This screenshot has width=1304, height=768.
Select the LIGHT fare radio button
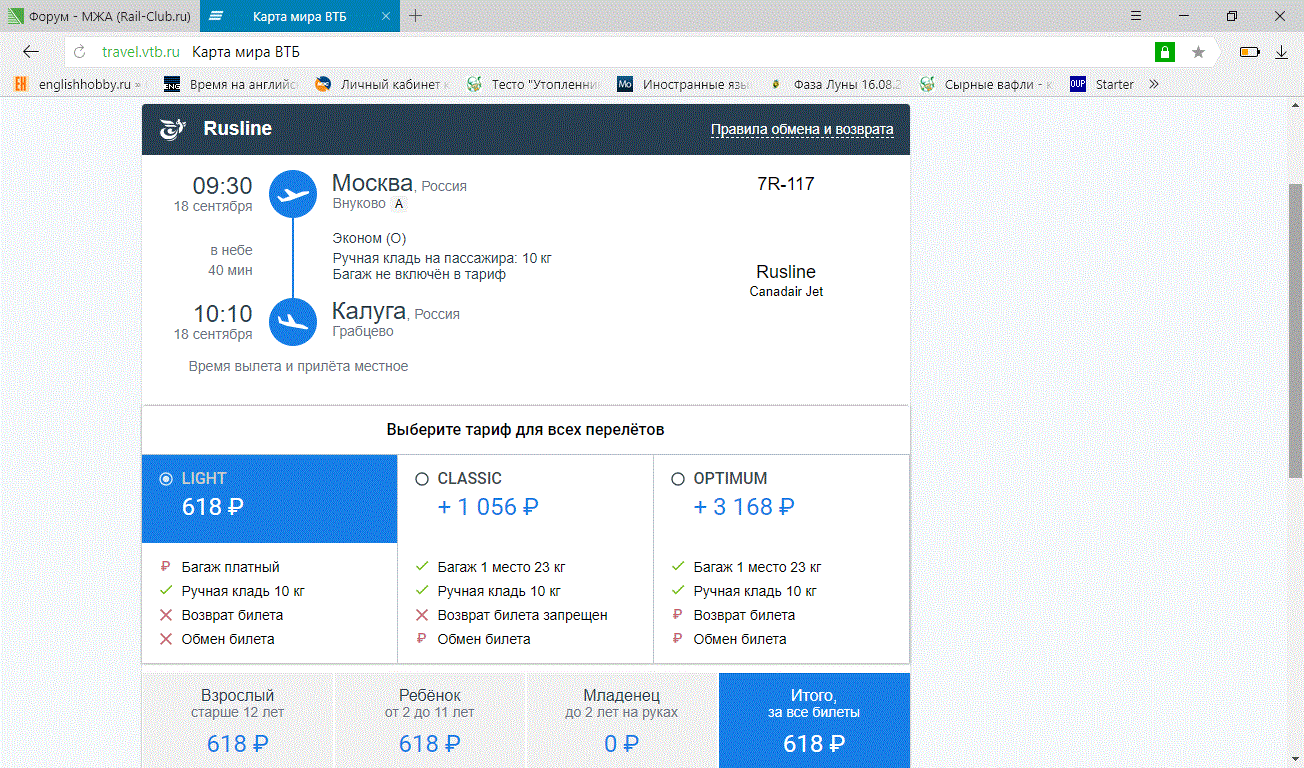pos(166,479)
